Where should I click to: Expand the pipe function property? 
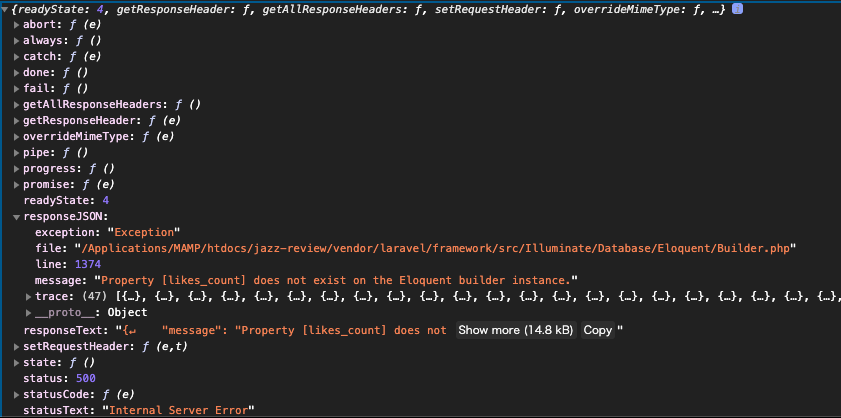[17, 153]
